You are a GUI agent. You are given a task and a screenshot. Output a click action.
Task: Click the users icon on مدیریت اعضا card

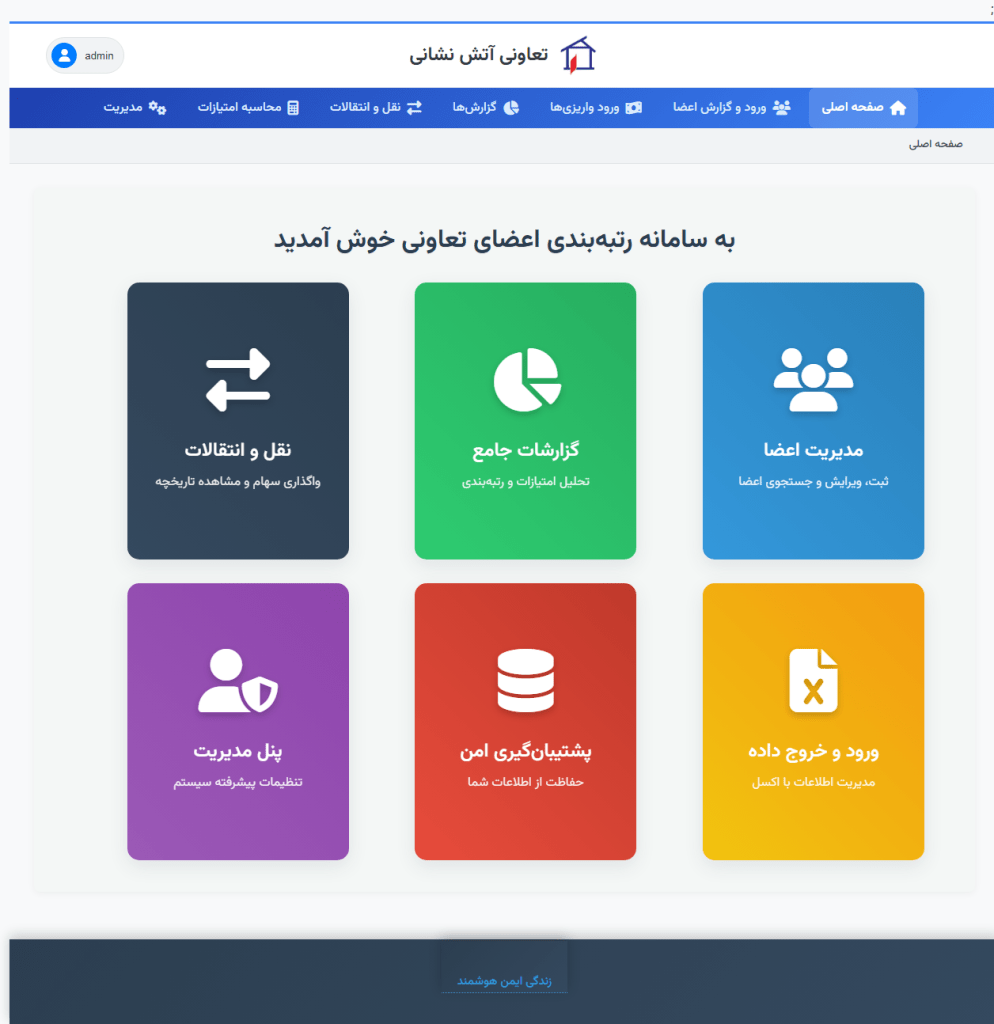813,380
